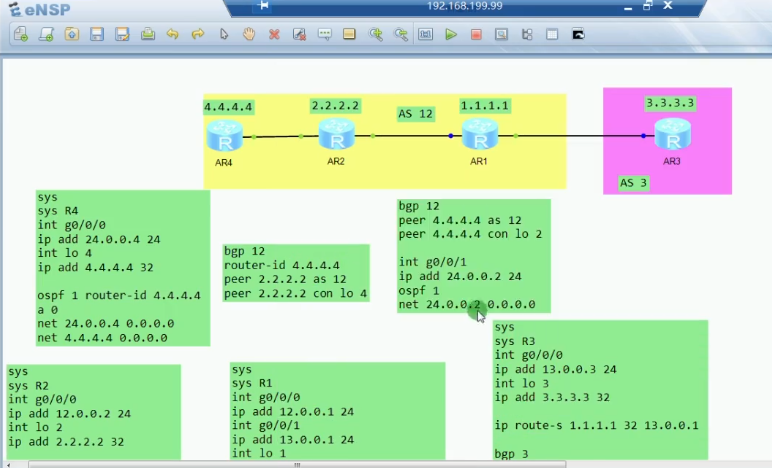This screenshot has height=468, width=772.
Task: Click the line 'peer 2.2.2.2 con lo 4'
Action: 295,294
